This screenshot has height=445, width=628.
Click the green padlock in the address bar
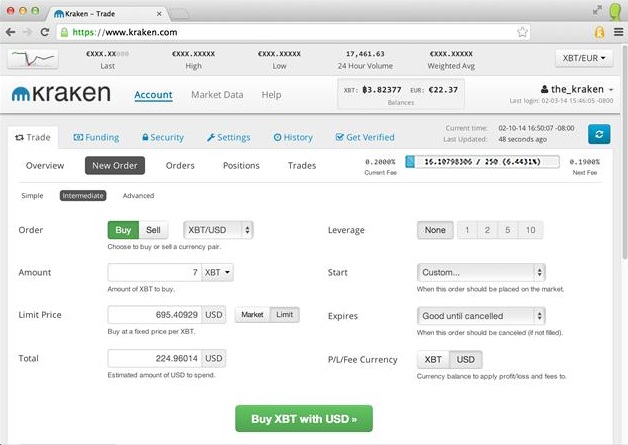coord(64,32)
